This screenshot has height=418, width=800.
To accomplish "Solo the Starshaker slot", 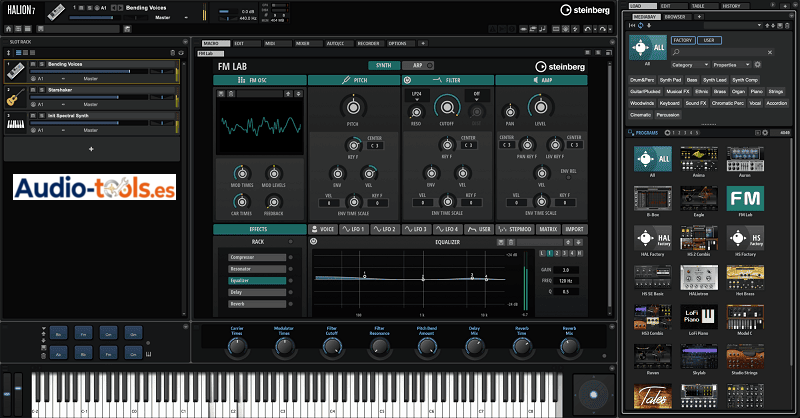I will click(41, 90).
